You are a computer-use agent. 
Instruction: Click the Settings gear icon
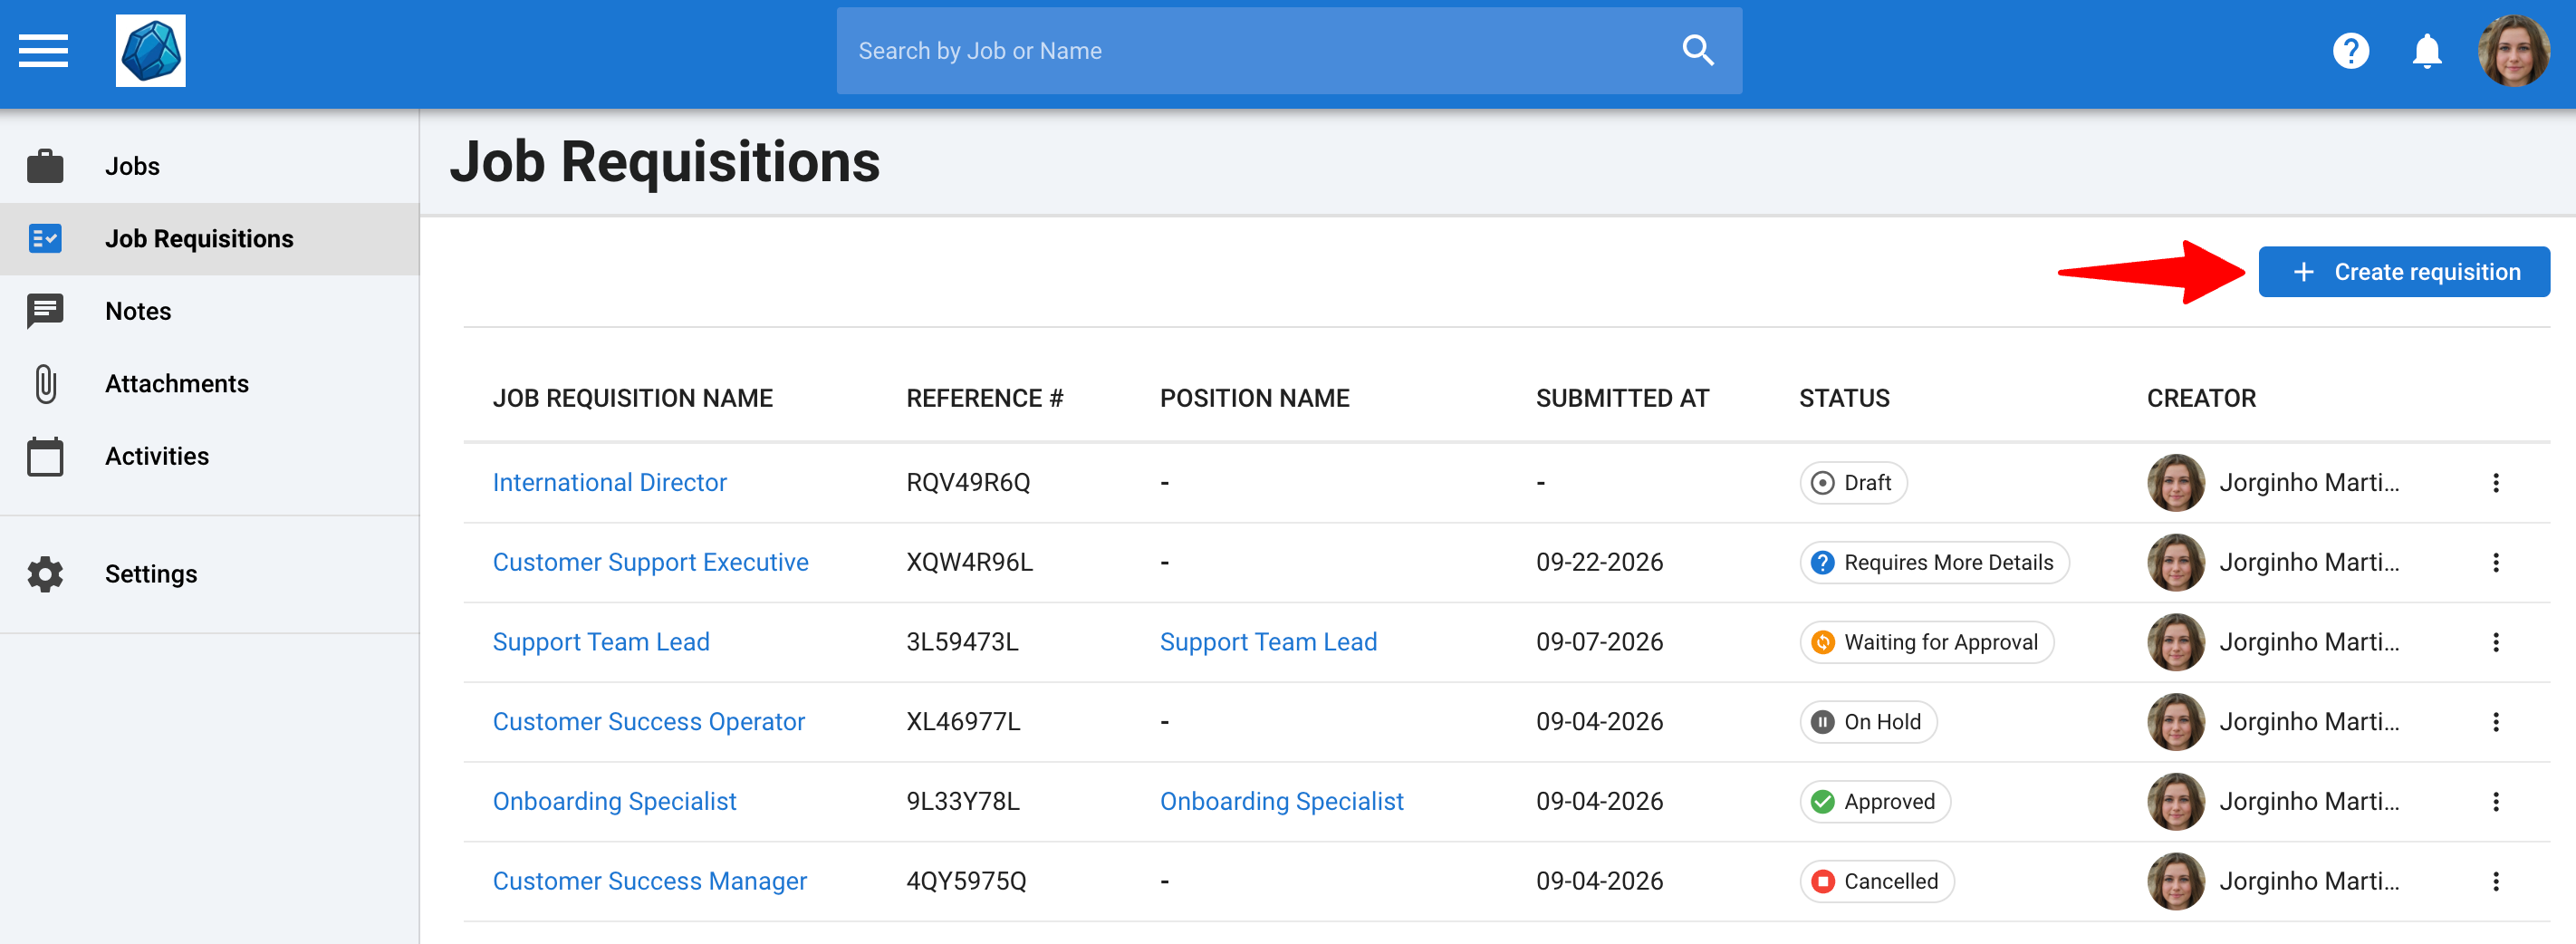click(x=45, y=574)
